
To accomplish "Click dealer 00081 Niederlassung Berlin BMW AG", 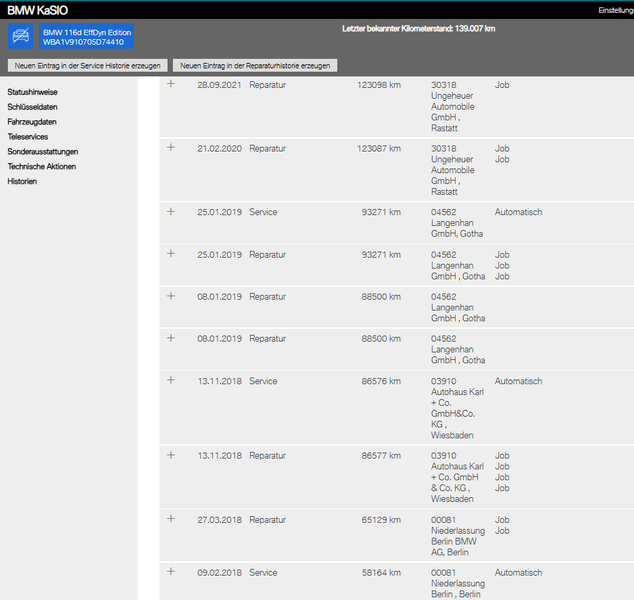I will tap(458, 536).
